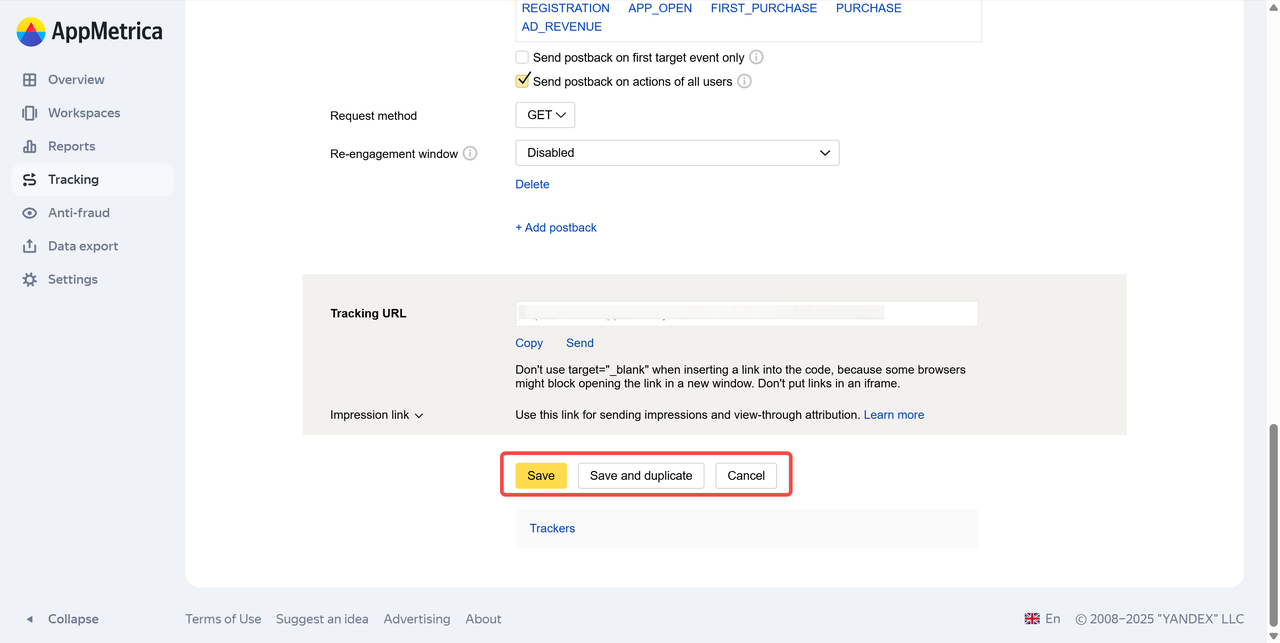This screenshot has height=643, width=1280.
Task: Expand the Impression link section
Action: pos(377,415)
